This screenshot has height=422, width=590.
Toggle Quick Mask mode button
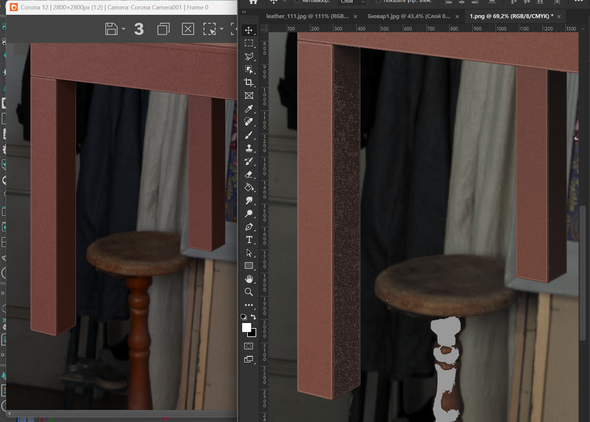coord(249,346)
